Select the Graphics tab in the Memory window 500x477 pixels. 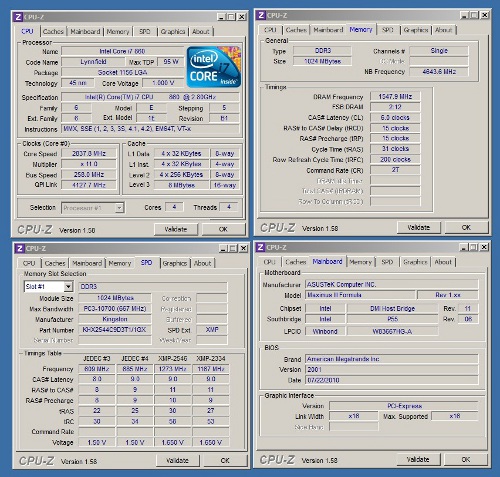[x=416, y=30]
